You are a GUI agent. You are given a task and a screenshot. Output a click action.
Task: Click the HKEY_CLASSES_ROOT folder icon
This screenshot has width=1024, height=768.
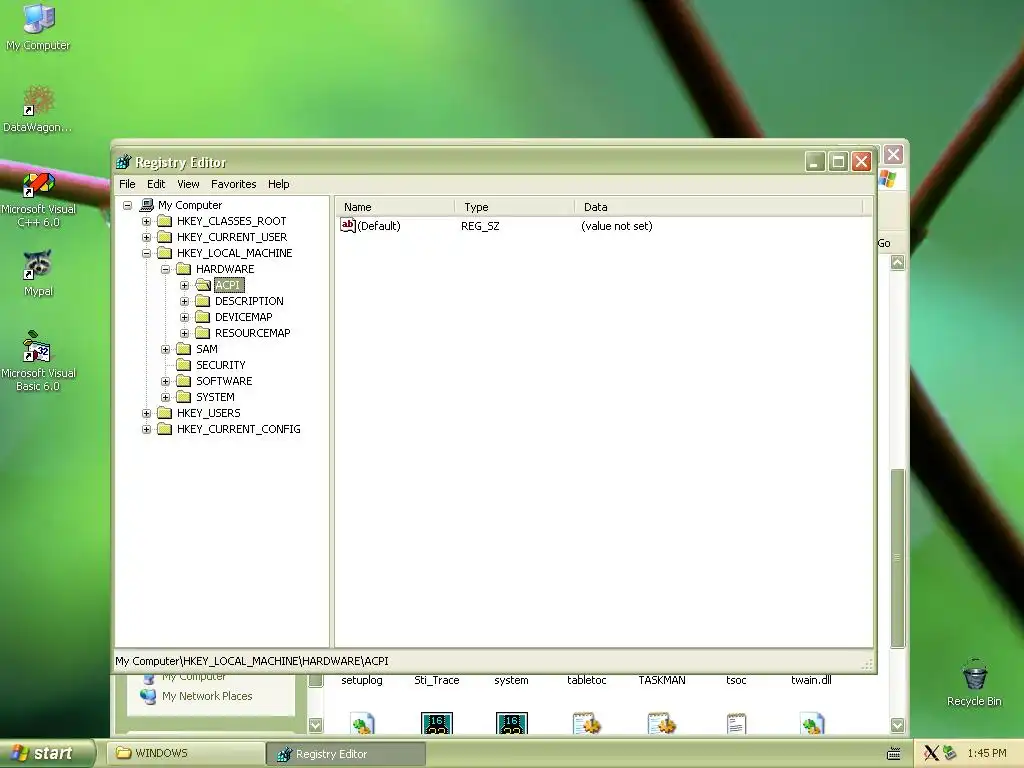(x=165, y=221)
